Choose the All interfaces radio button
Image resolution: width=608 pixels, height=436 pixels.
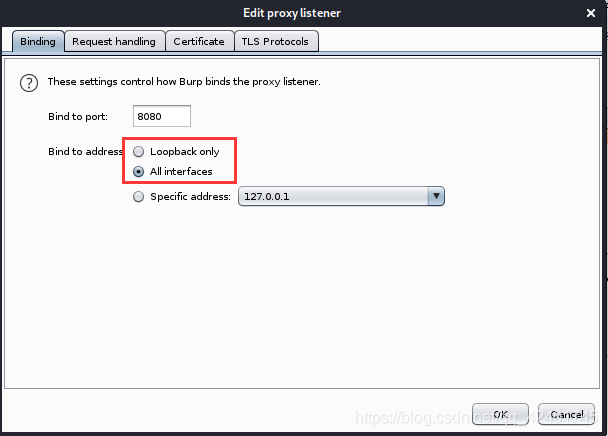click(x=138, y=171)
